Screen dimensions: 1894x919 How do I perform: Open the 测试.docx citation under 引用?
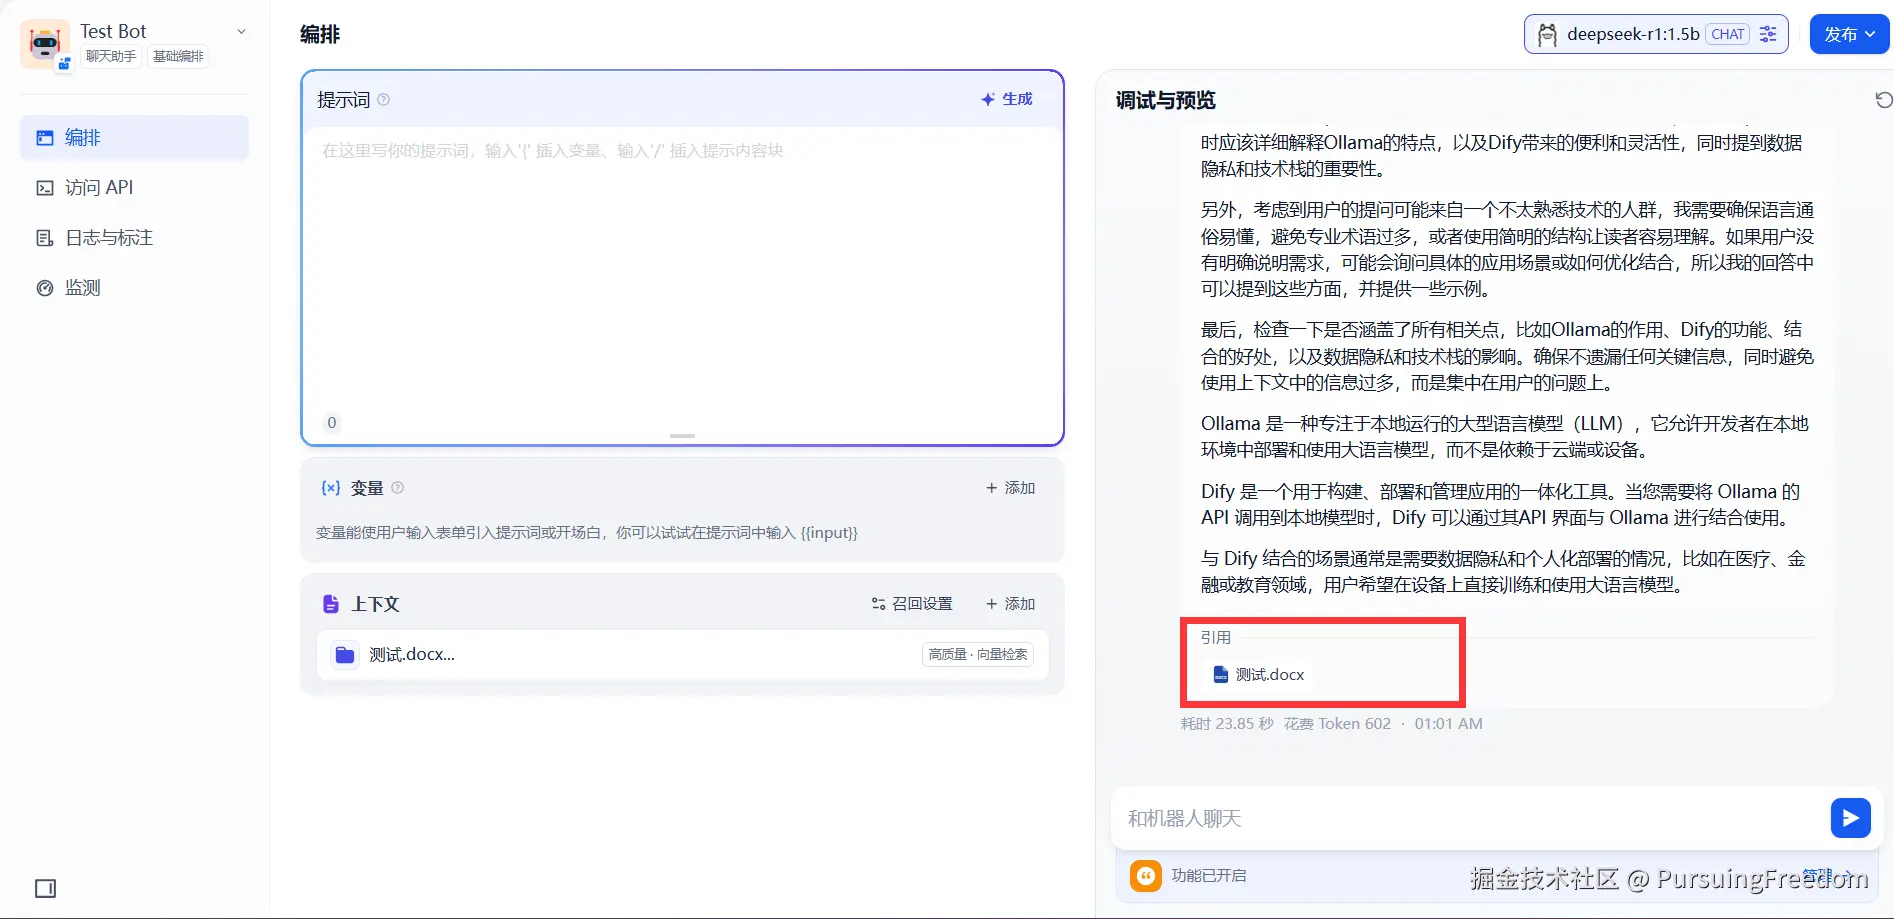(1259, 675)
